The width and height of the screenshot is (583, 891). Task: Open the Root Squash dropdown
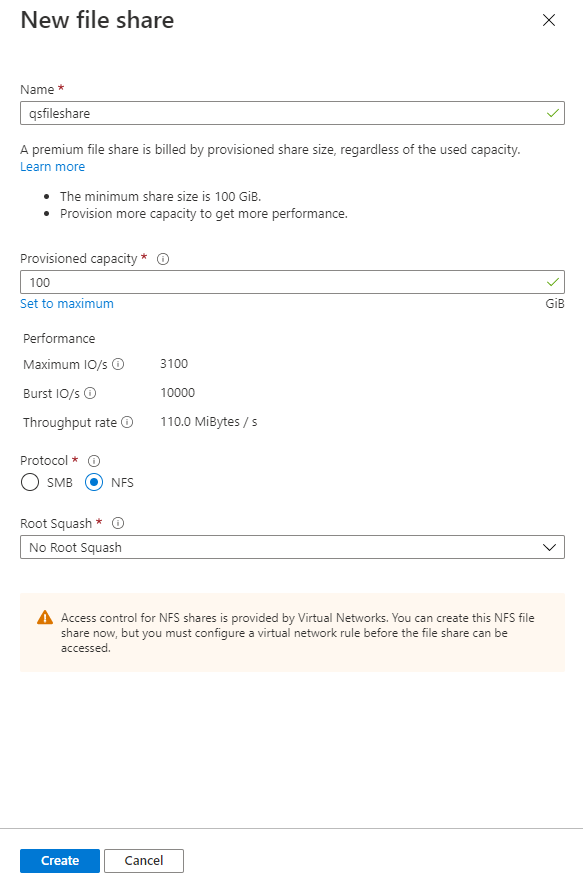(x=292, y=547)
